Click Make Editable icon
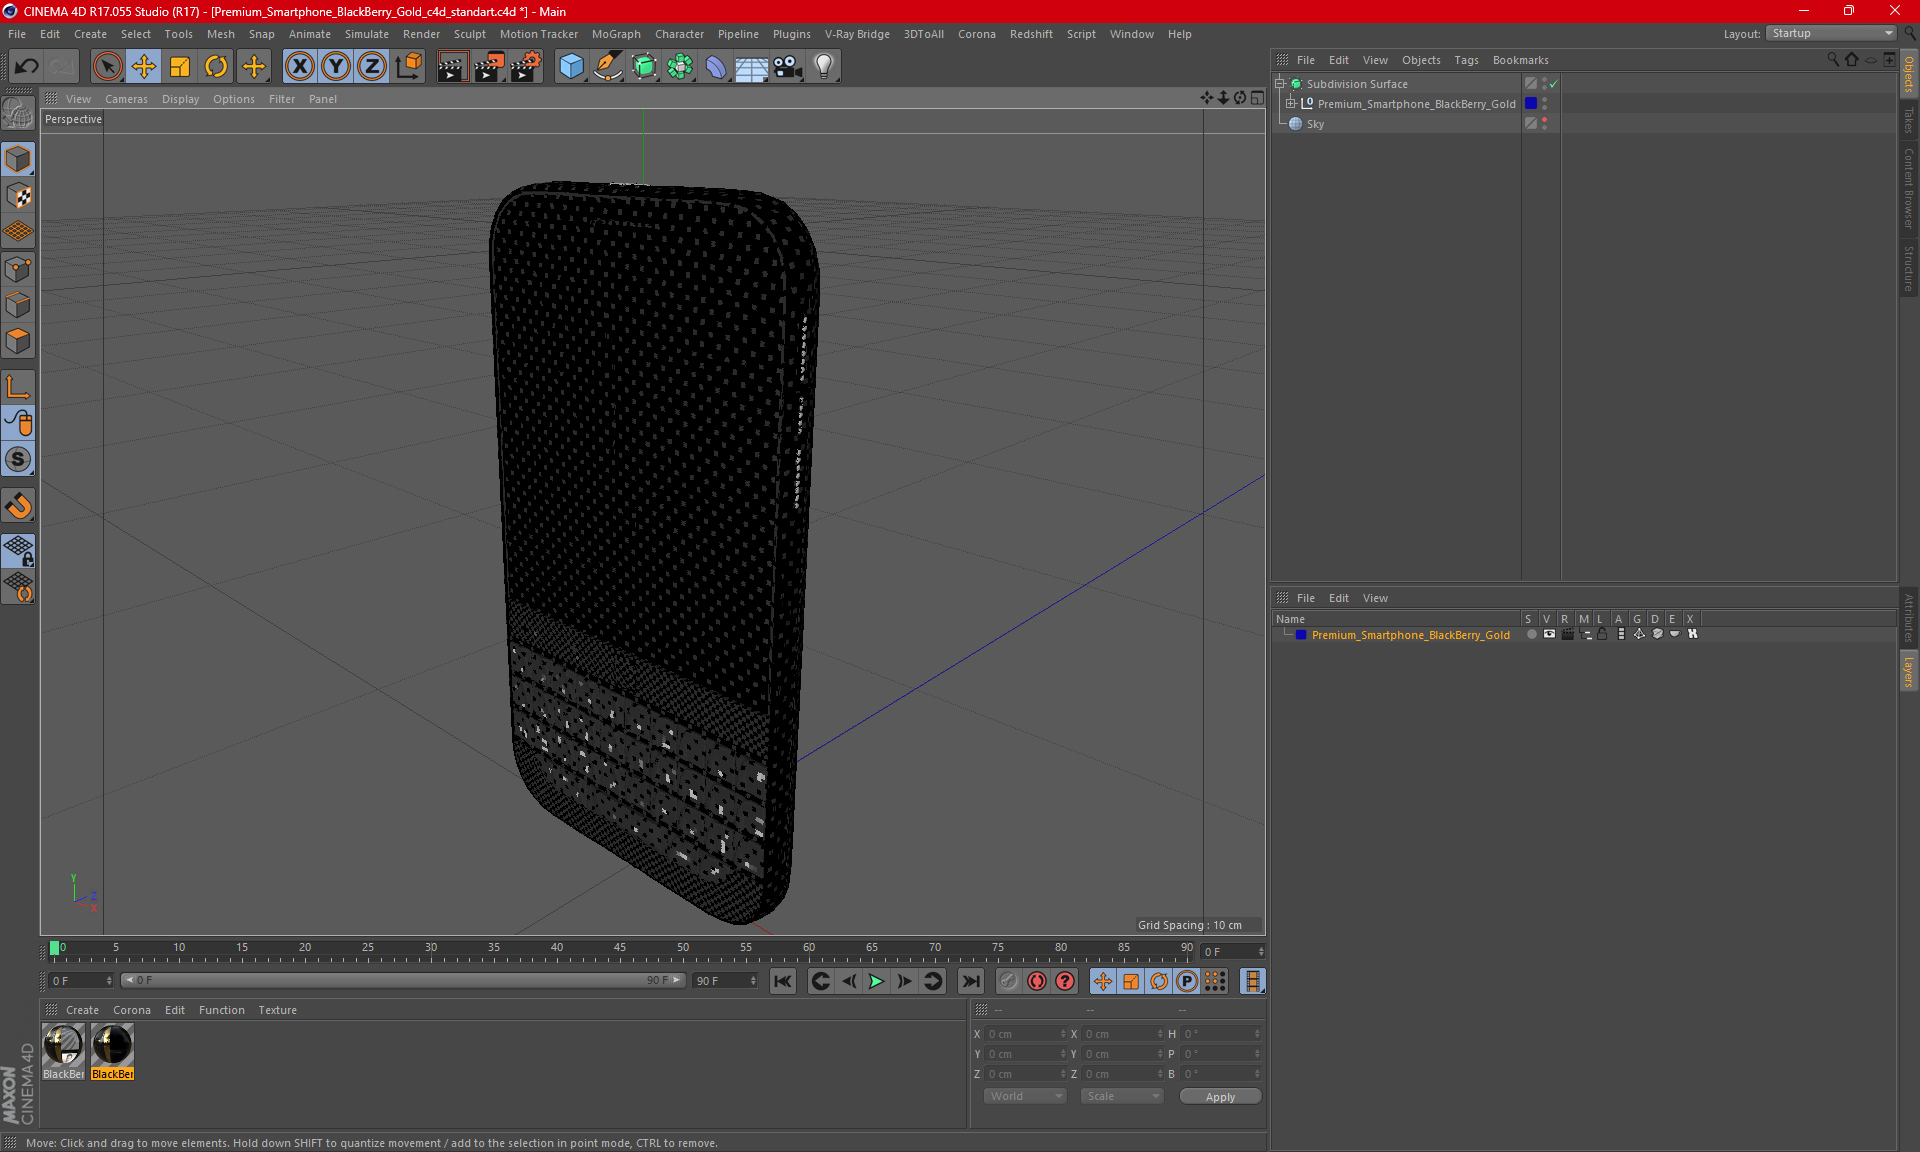The image size is (1920, 1152). tap(18, 113)
